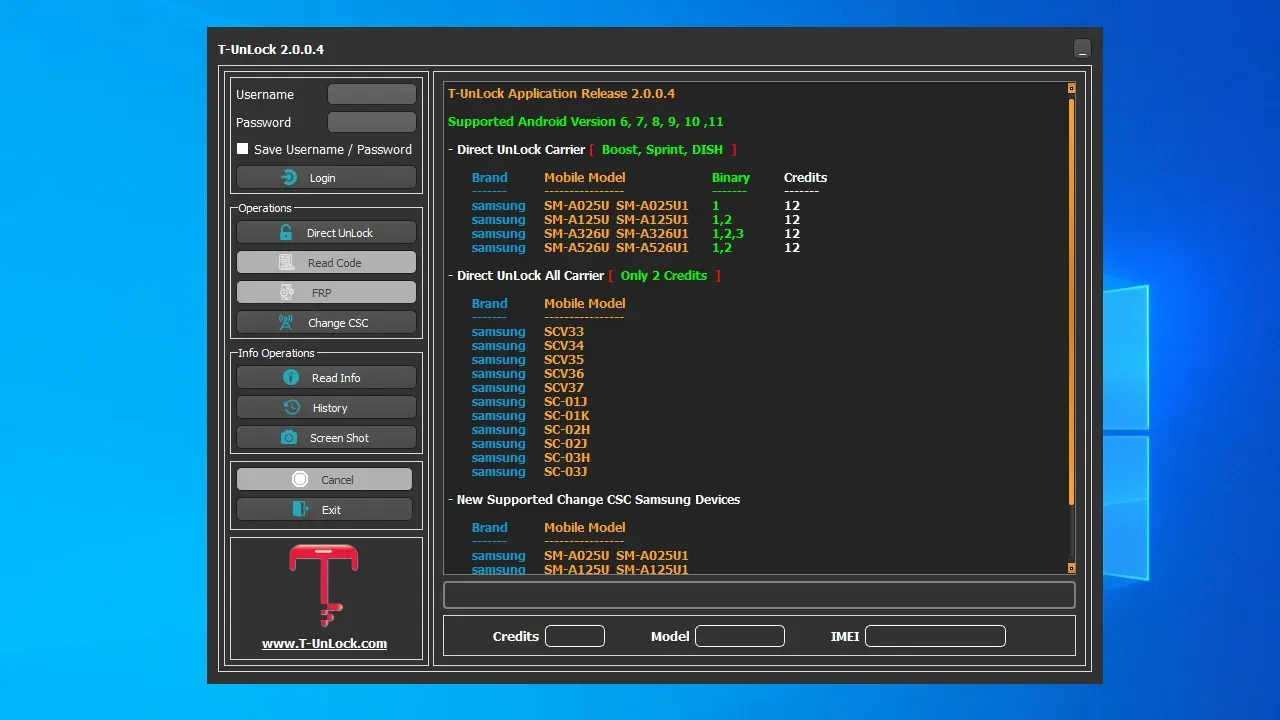Click the empty progress bar below log

759,595
